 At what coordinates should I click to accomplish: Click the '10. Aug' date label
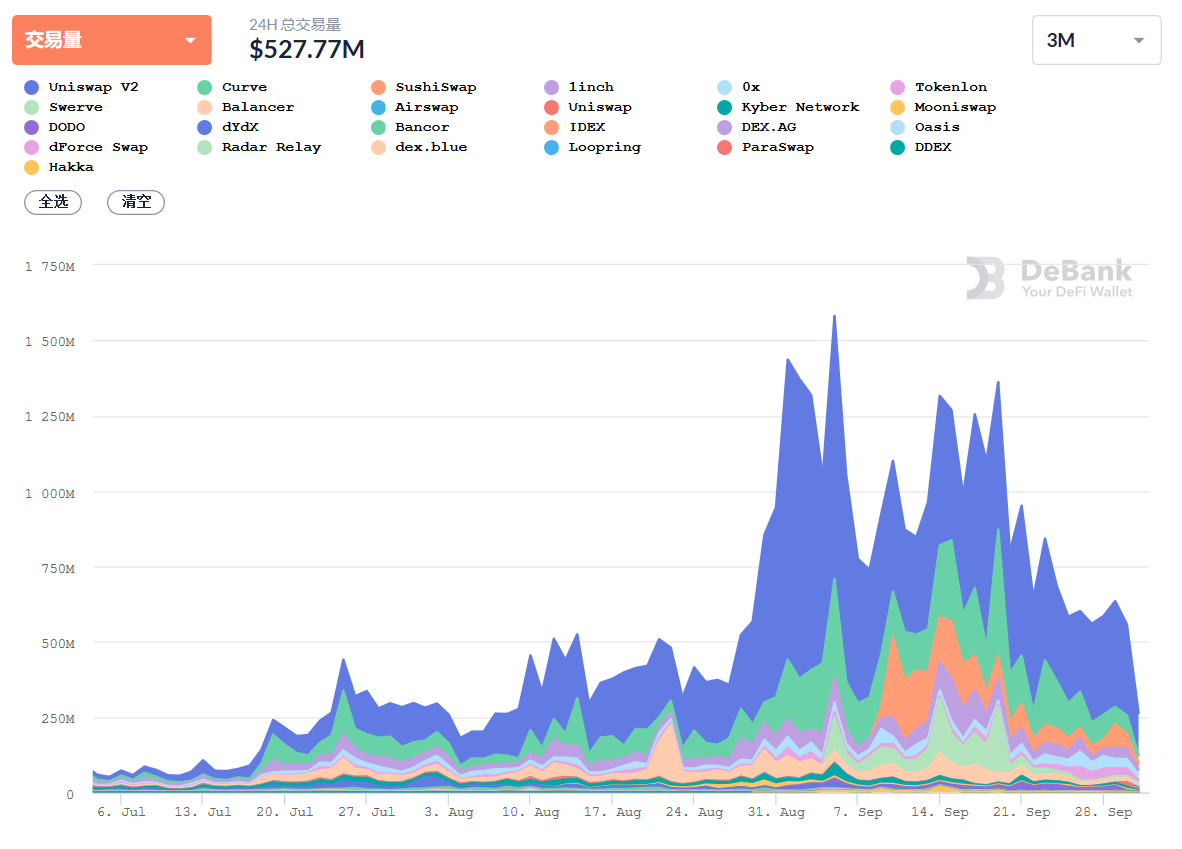tap(531, 812)
